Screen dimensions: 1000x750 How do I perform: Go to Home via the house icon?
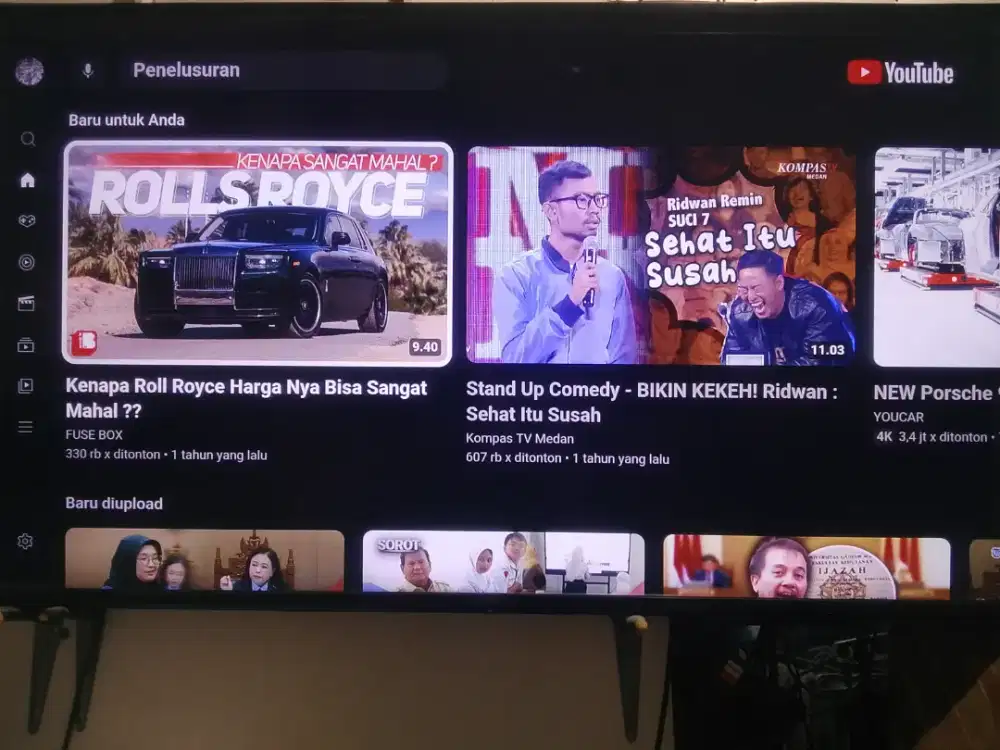(27, 180)
